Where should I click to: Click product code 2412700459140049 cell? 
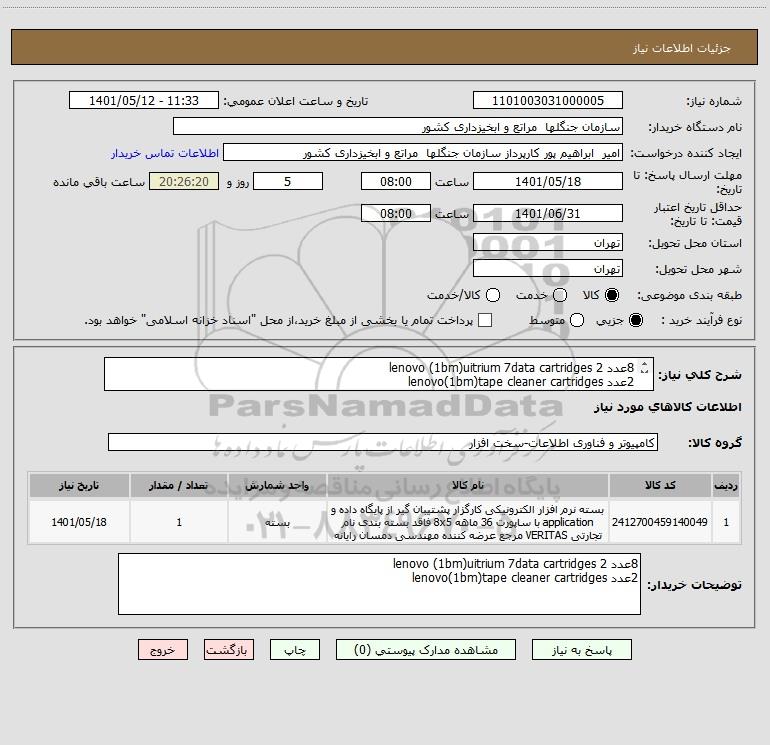point(660,522)
